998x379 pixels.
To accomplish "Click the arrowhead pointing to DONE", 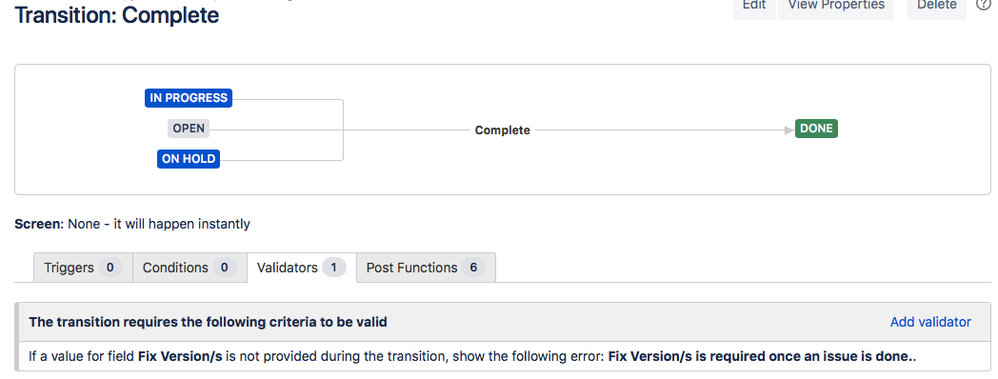I will pyautogui.click(x=790, y=130).
